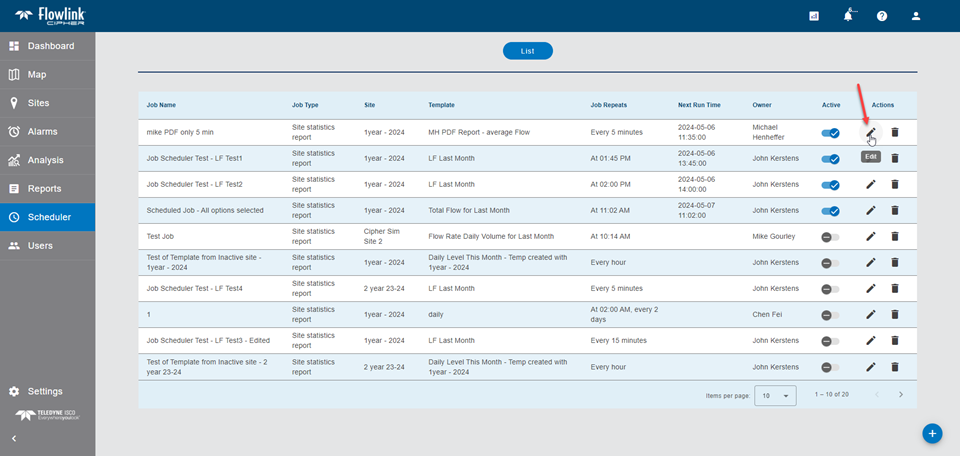
Task: Open the user account profile icon
Action: point(915,16)
